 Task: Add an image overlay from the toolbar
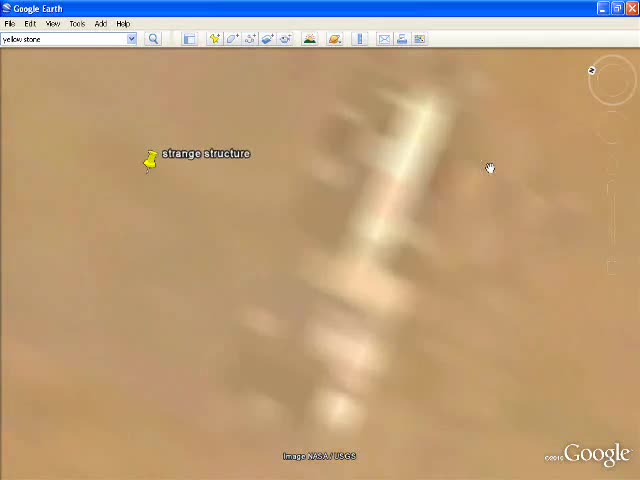point(268,39)
